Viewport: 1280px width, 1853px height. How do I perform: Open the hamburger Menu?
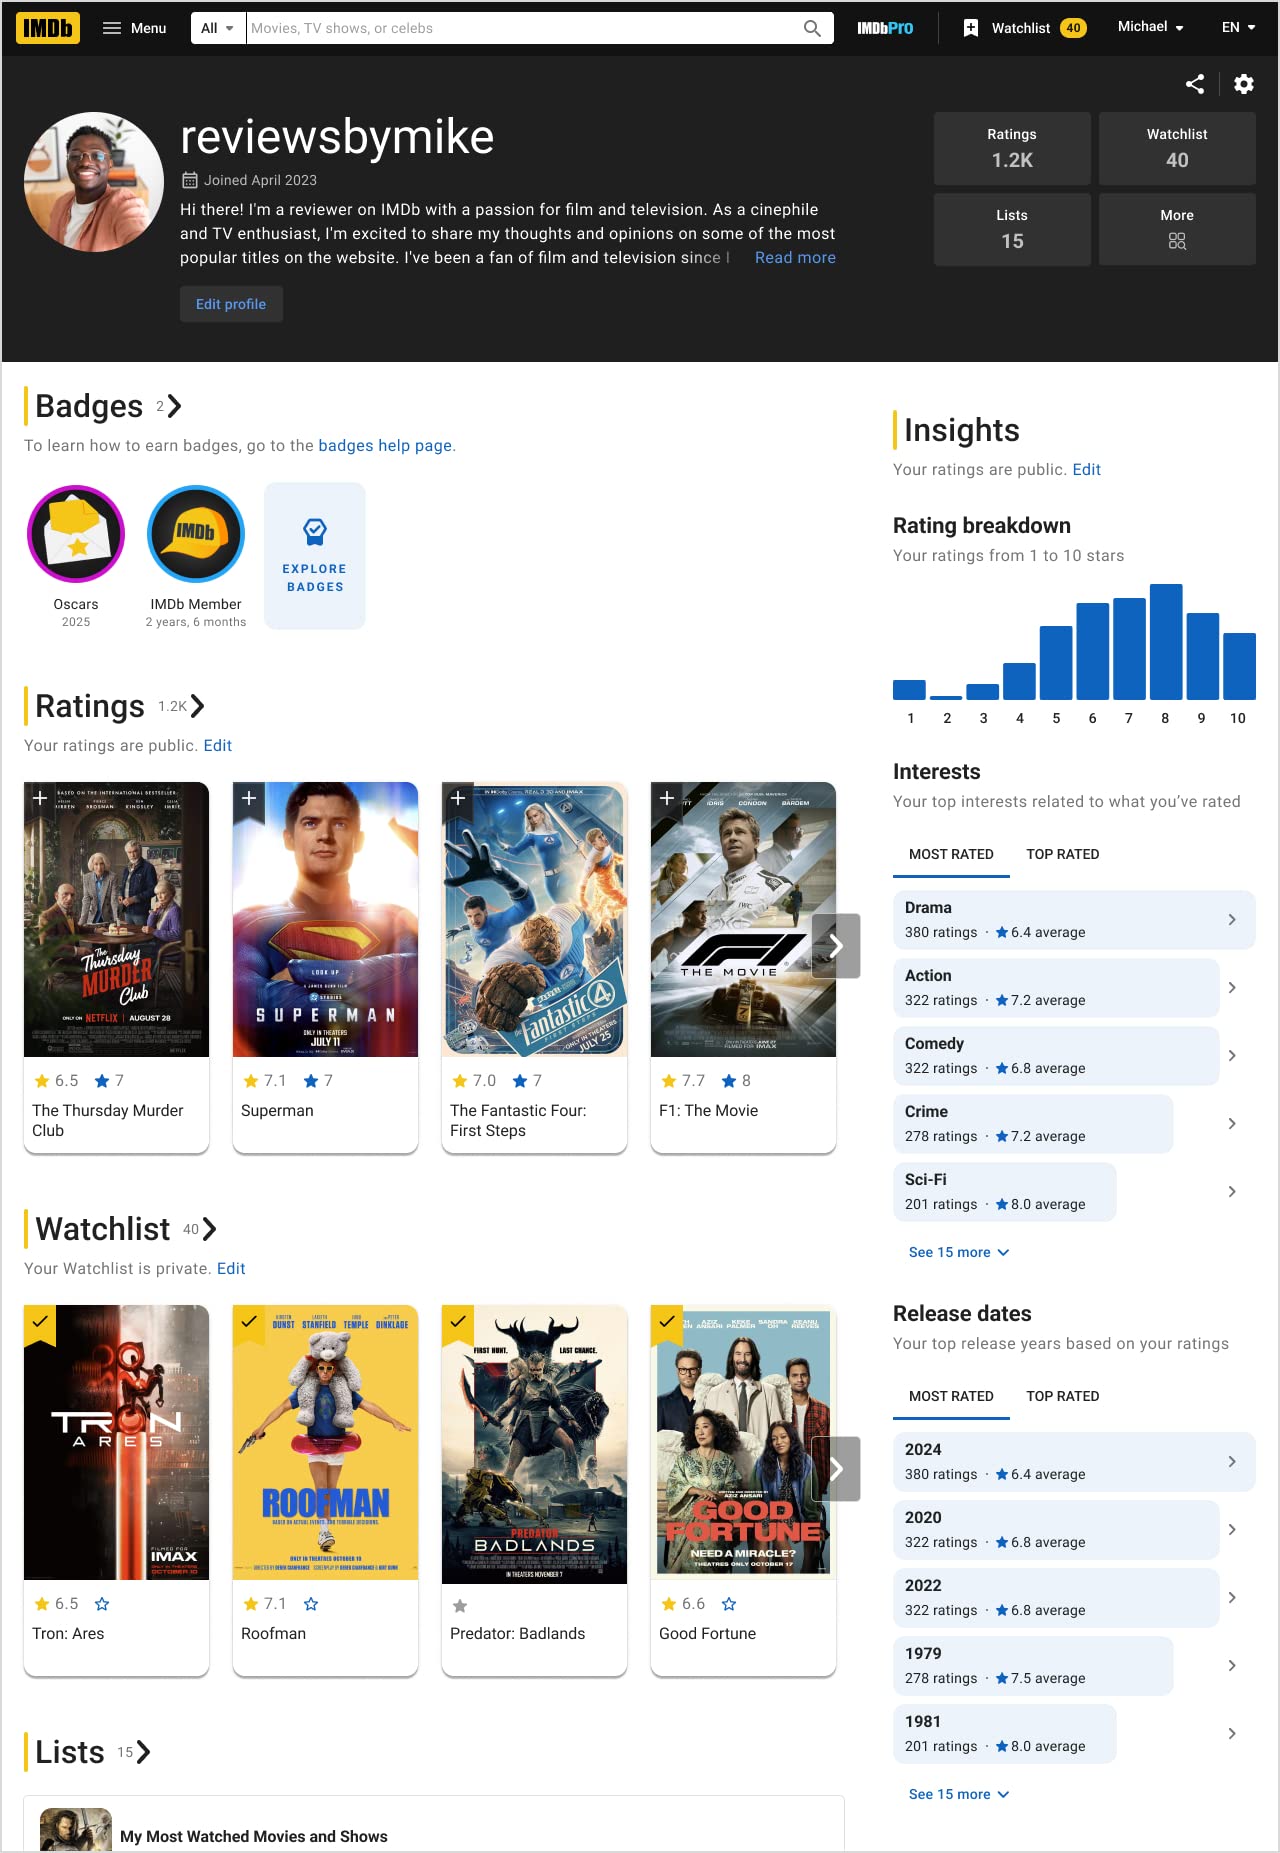[135, 28]
